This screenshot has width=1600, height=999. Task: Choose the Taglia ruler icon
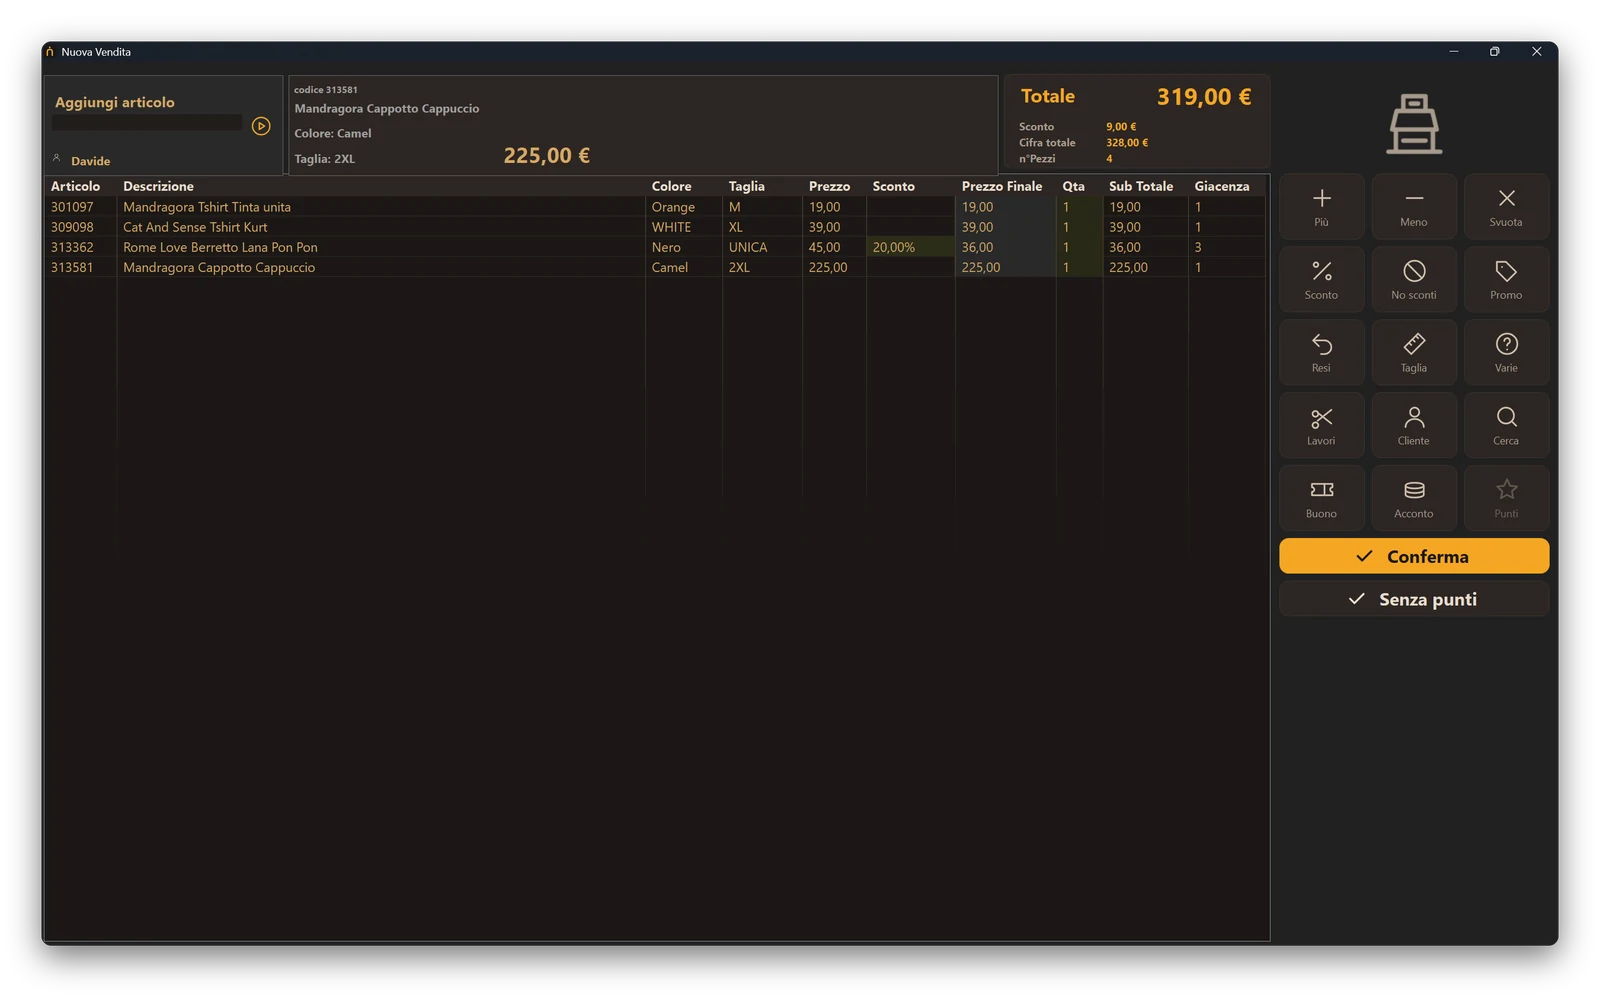(1414, 344)
